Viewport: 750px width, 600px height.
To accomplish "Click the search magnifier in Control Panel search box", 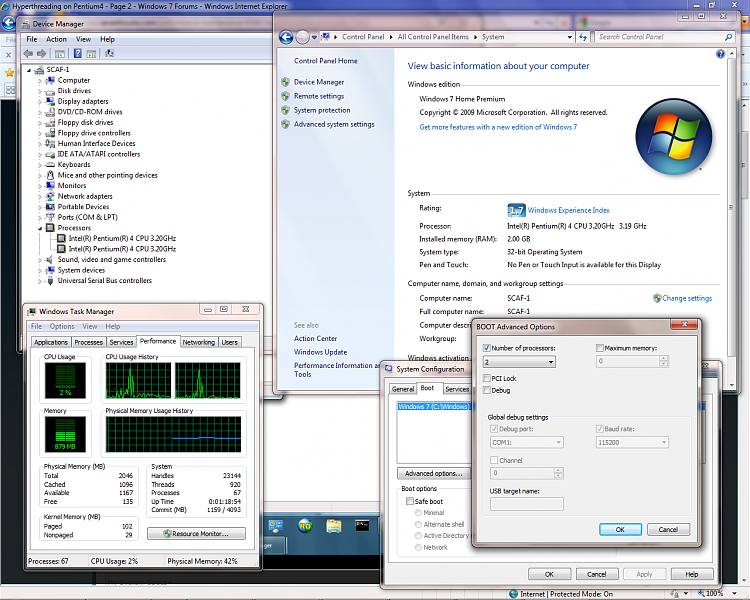I will tap(728, 37).
